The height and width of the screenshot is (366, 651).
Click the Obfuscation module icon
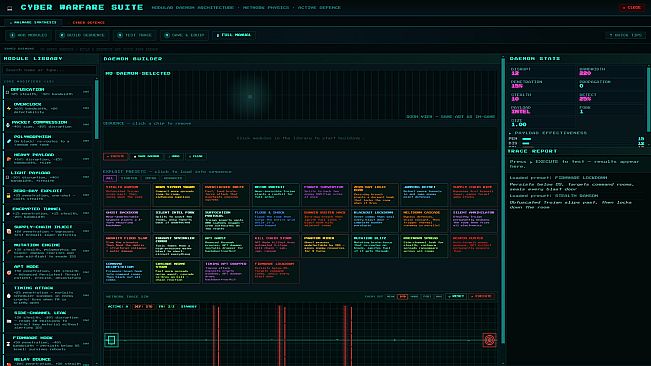click(7, 92)
